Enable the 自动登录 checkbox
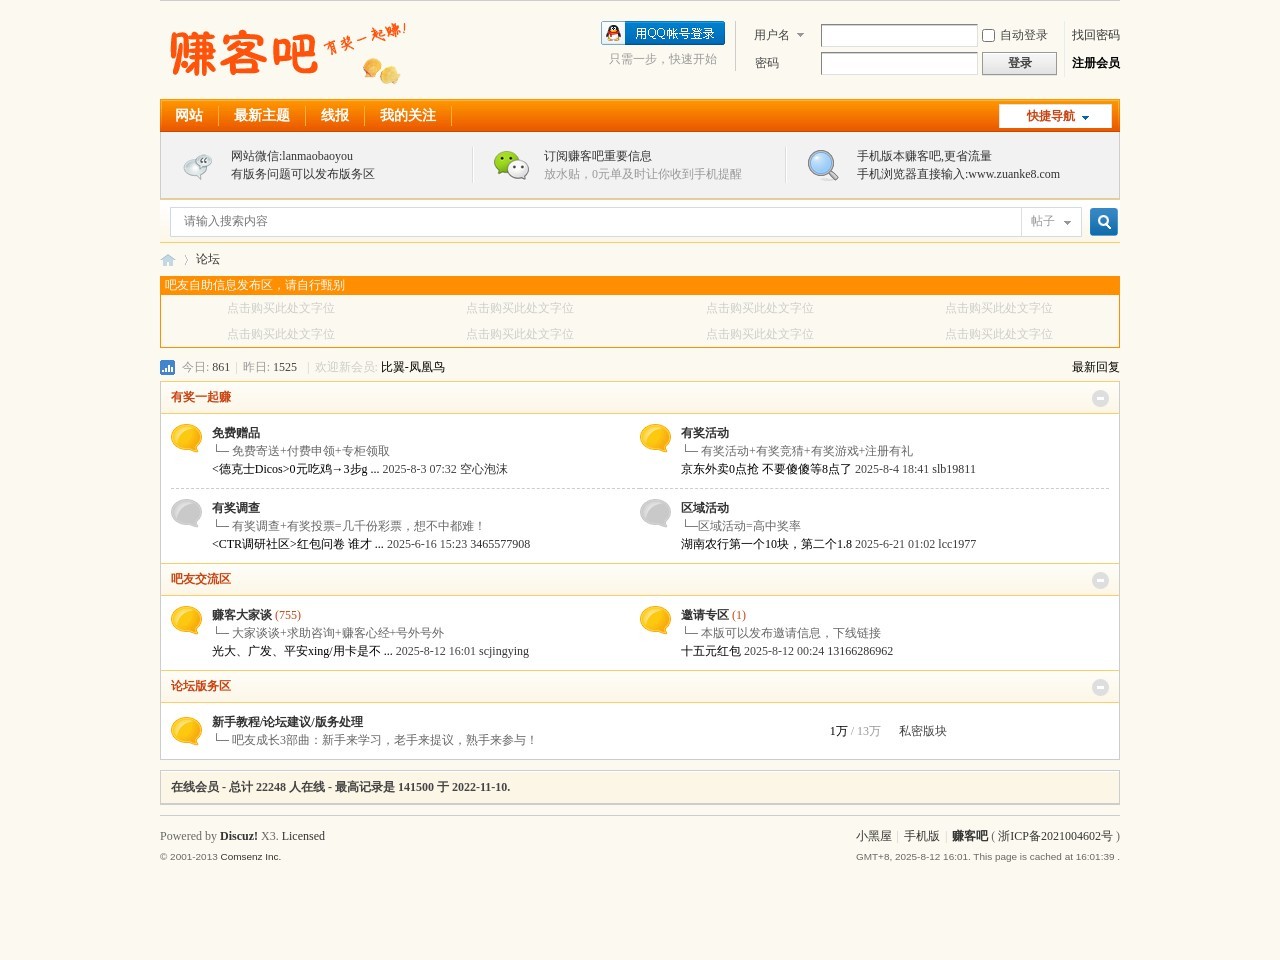The width and height of the screenshot is (1280, 960). click(x=988, y=35)
